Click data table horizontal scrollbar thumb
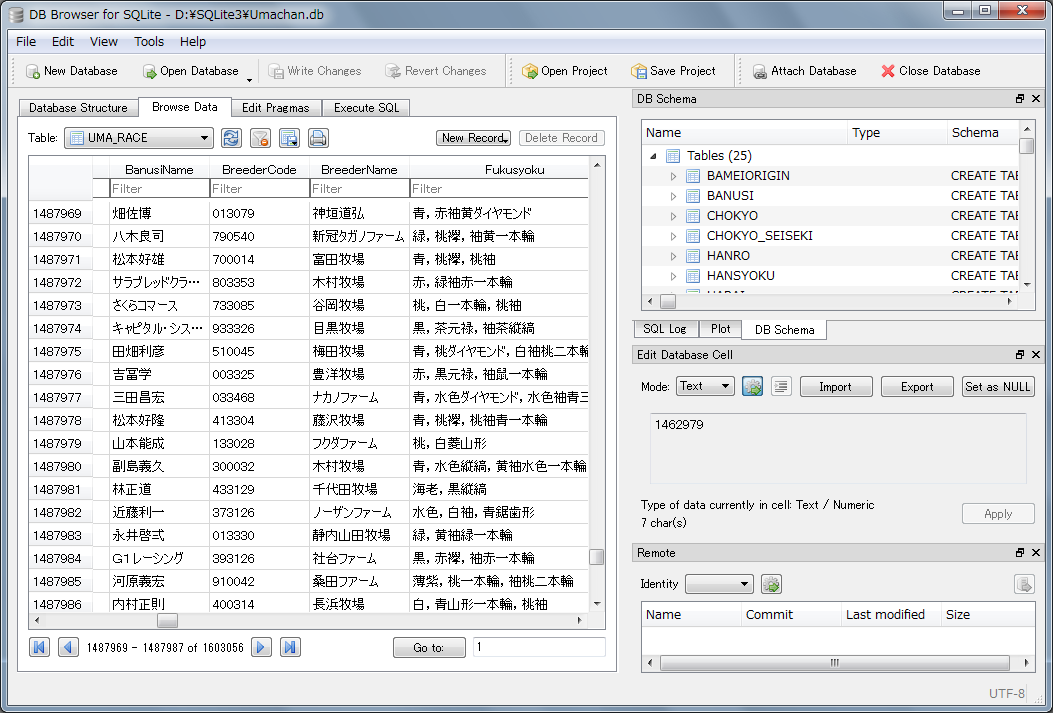Viewport: 1053px width, 713px height. point(167,620)
